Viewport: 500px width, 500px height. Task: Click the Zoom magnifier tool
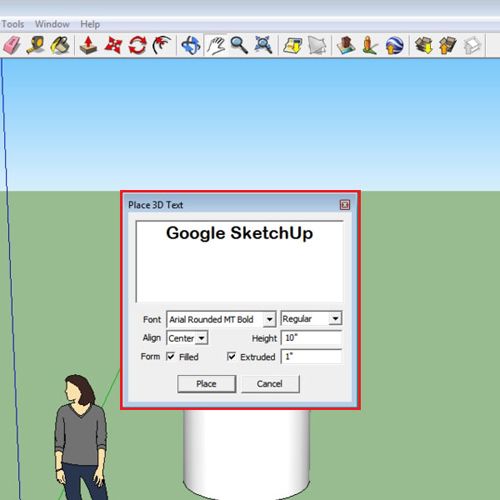pos(239,45)
